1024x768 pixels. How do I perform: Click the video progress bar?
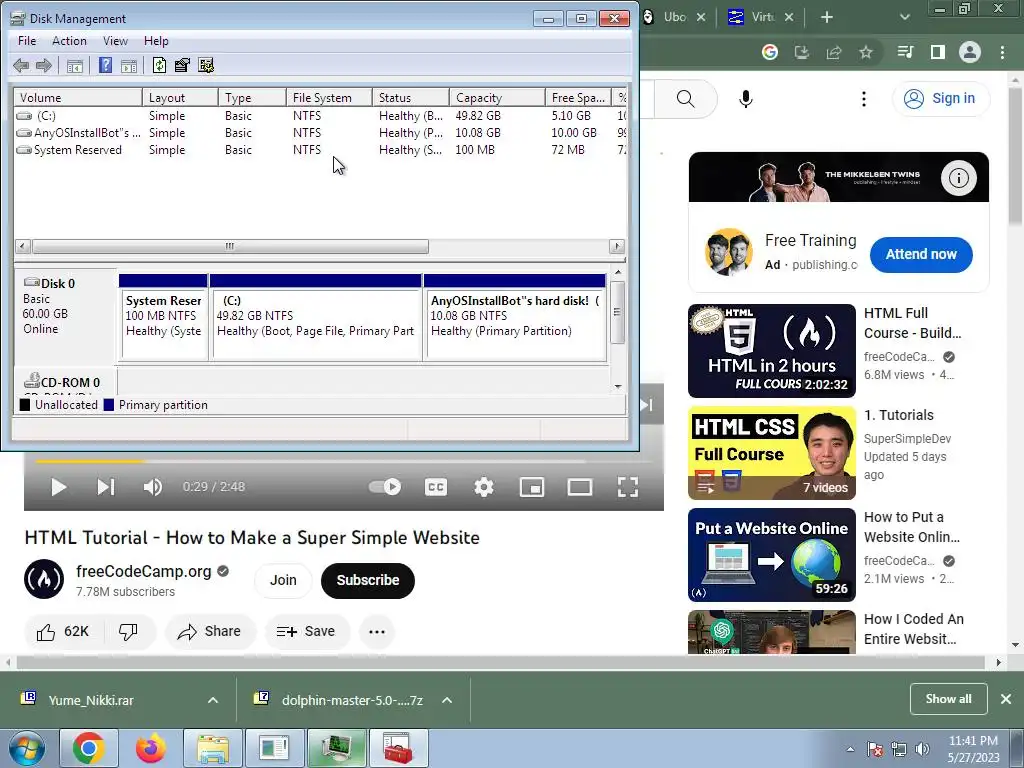coord(344,461)
